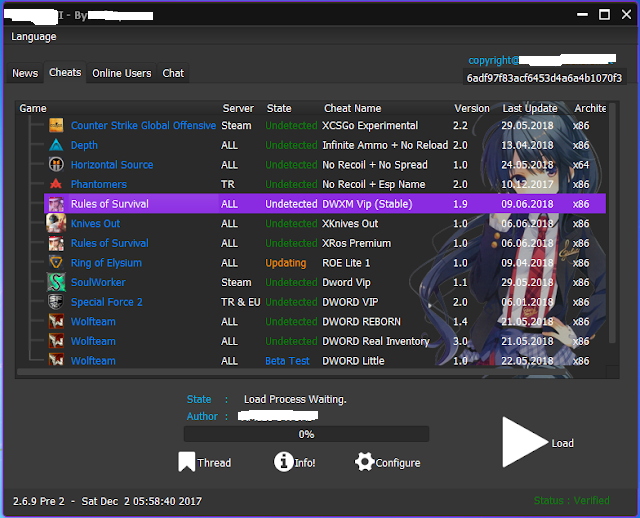Click icon of Wolfteam DWORD Little row

[56, 360]
